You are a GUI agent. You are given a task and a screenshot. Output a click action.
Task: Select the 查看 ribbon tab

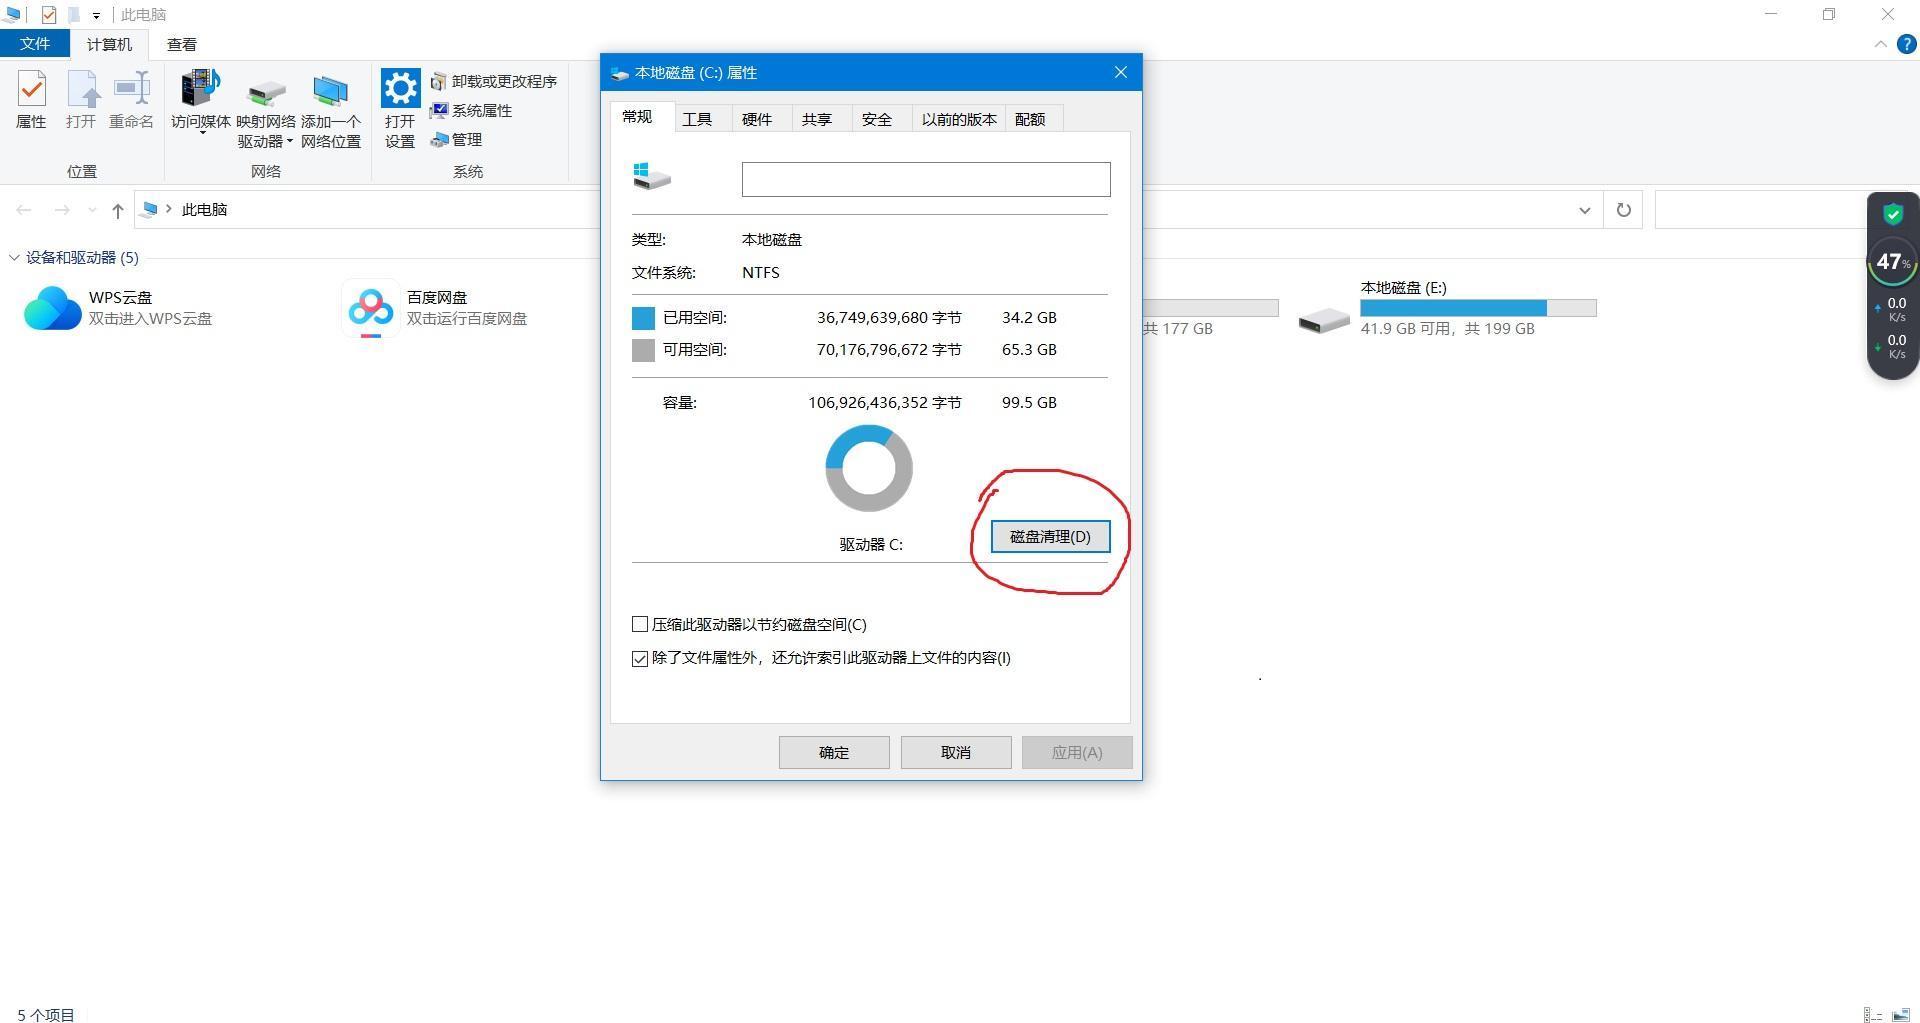click(x=182, y=44)
